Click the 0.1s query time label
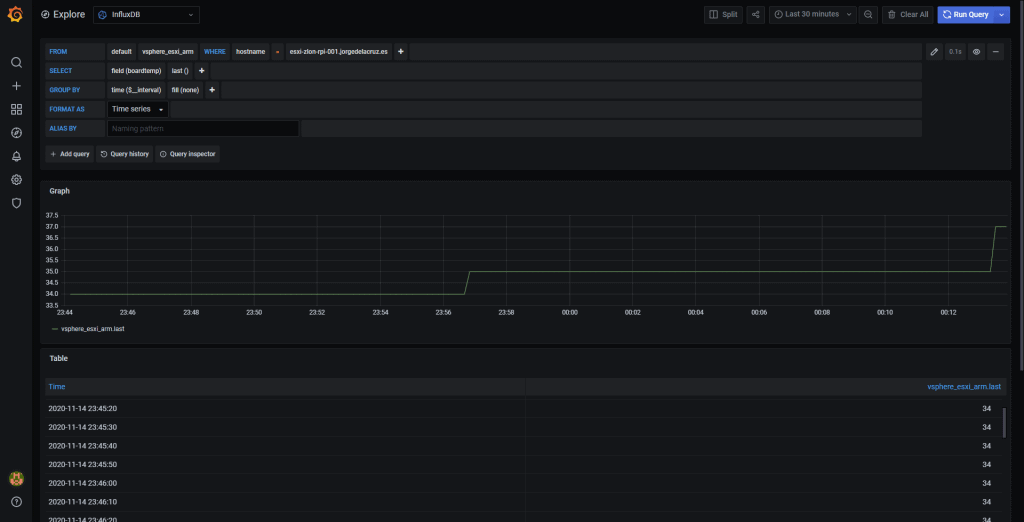 coord(955,52)
